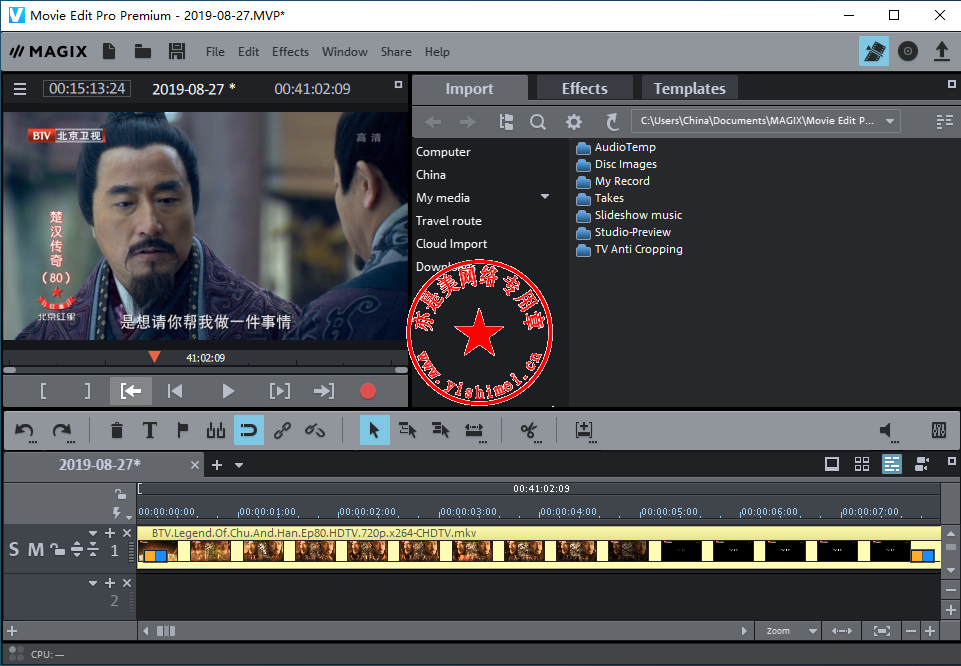The height and width of the screenshot is (666, 961).
Task: Open media pool options gear
Action: pyautogui.click(x=574, y=122)
